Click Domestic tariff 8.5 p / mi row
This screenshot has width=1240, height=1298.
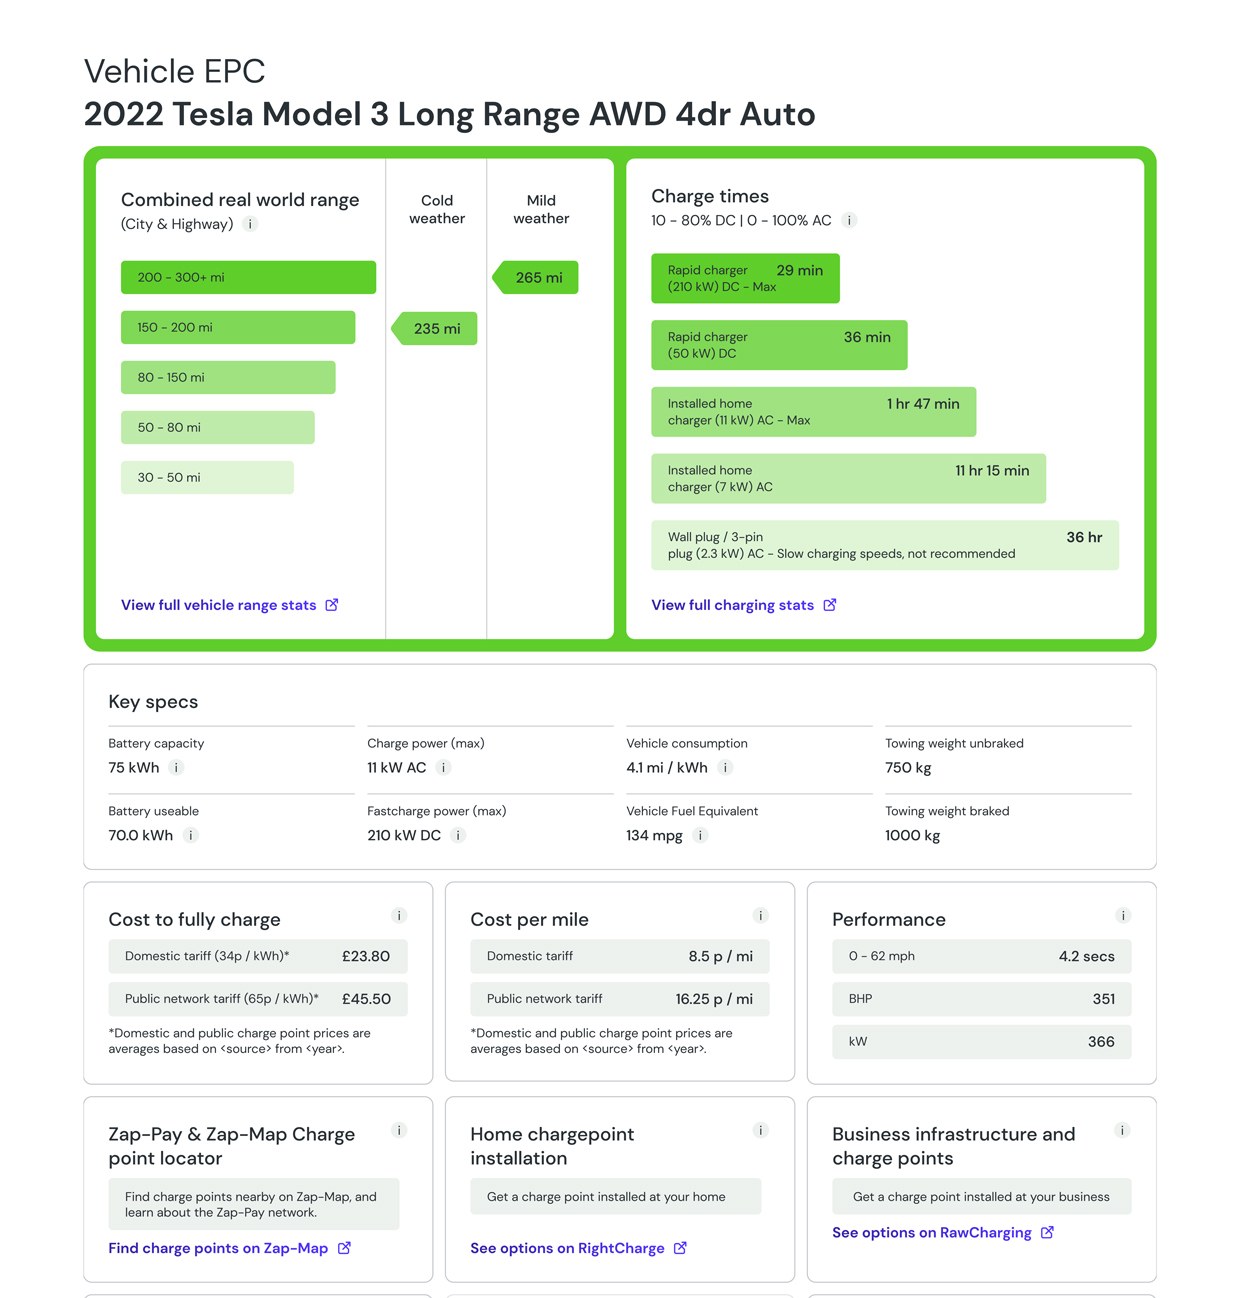pos(620,956)
